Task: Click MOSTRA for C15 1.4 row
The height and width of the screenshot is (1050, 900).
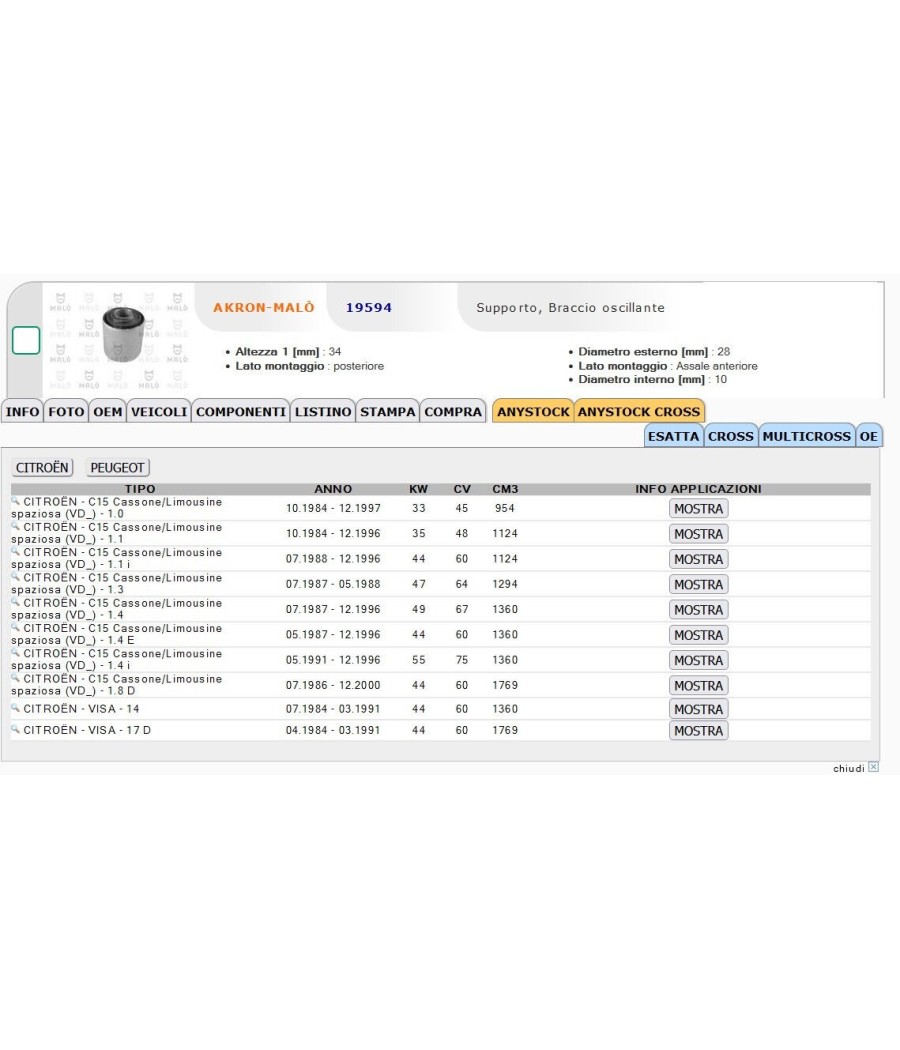Action: point(698,609)
